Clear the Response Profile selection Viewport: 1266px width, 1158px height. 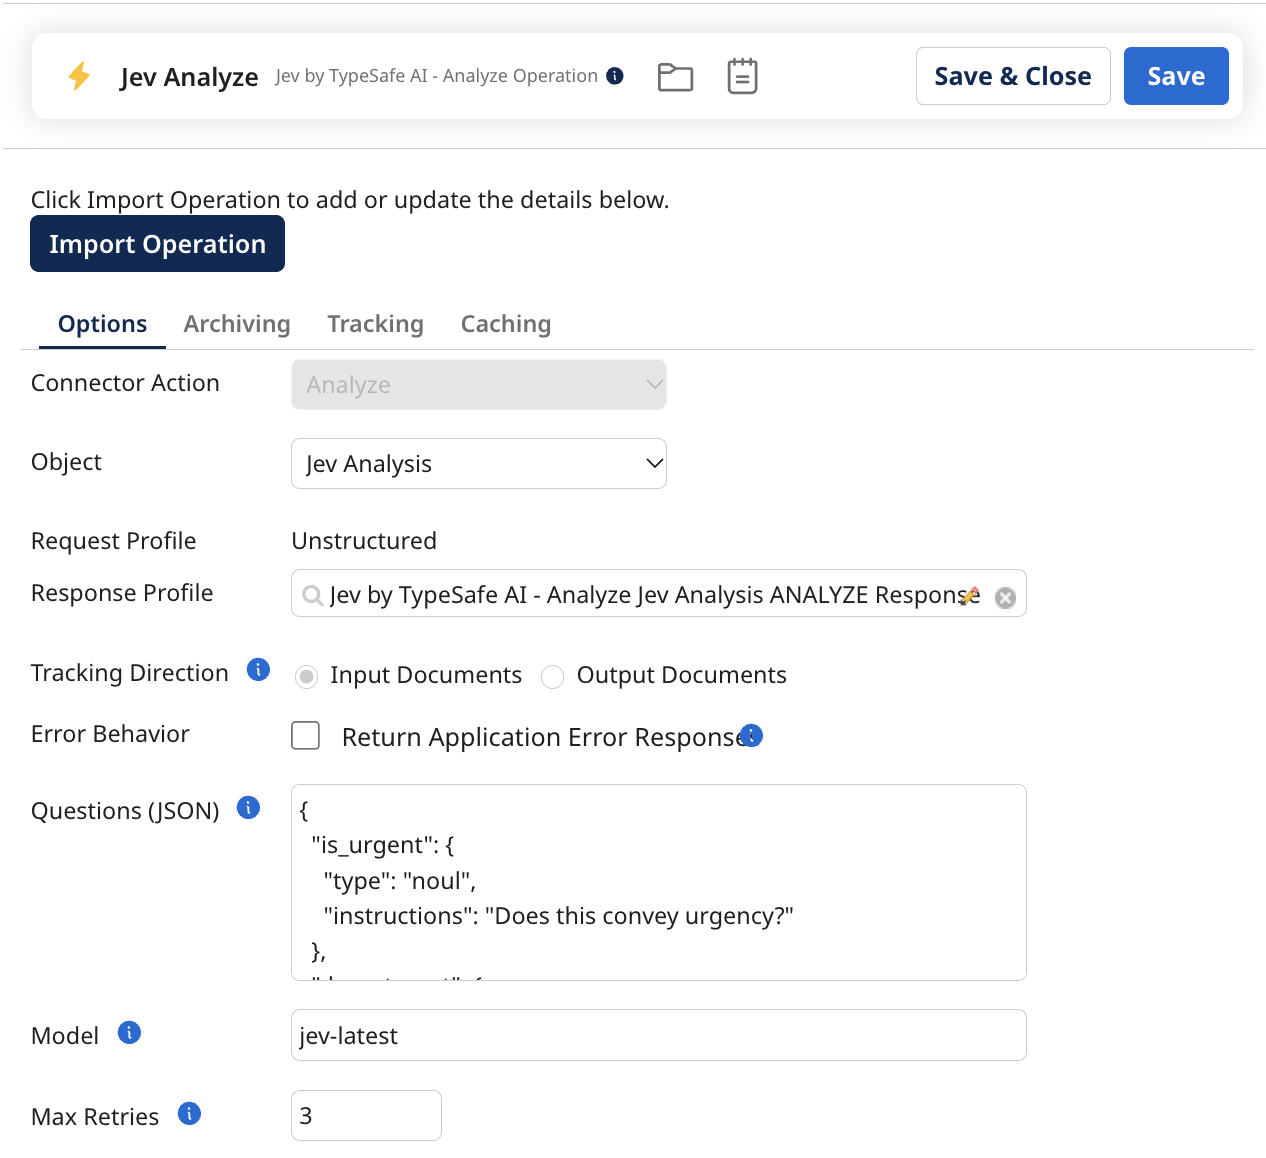1005,597
